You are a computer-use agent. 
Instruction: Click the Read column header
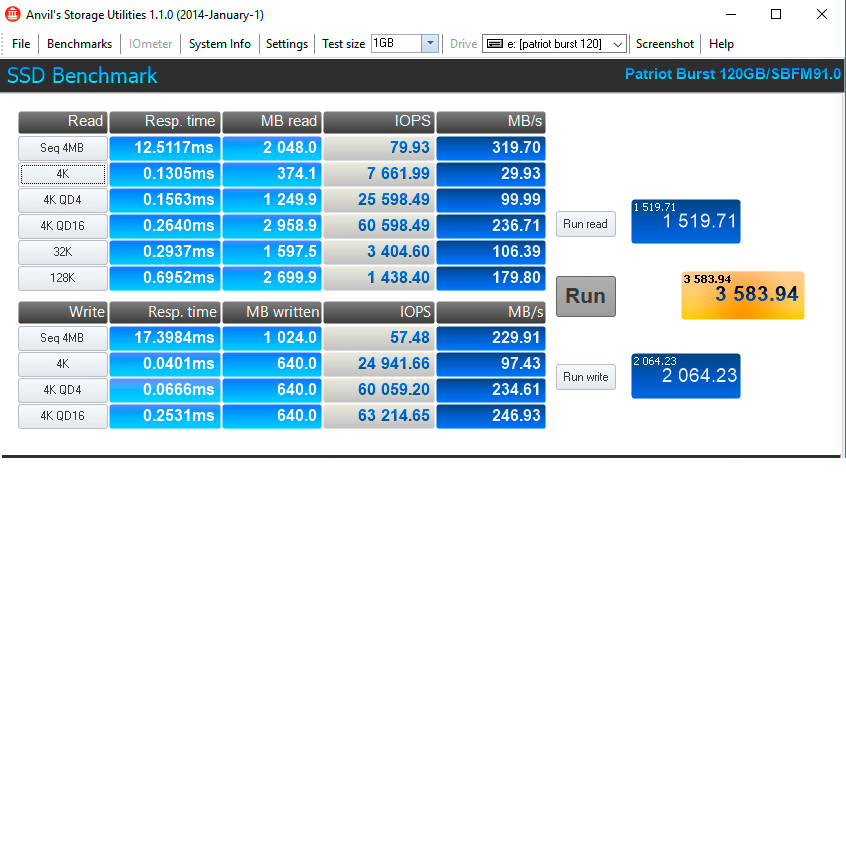pyautogui.click(x=63, y=121)
